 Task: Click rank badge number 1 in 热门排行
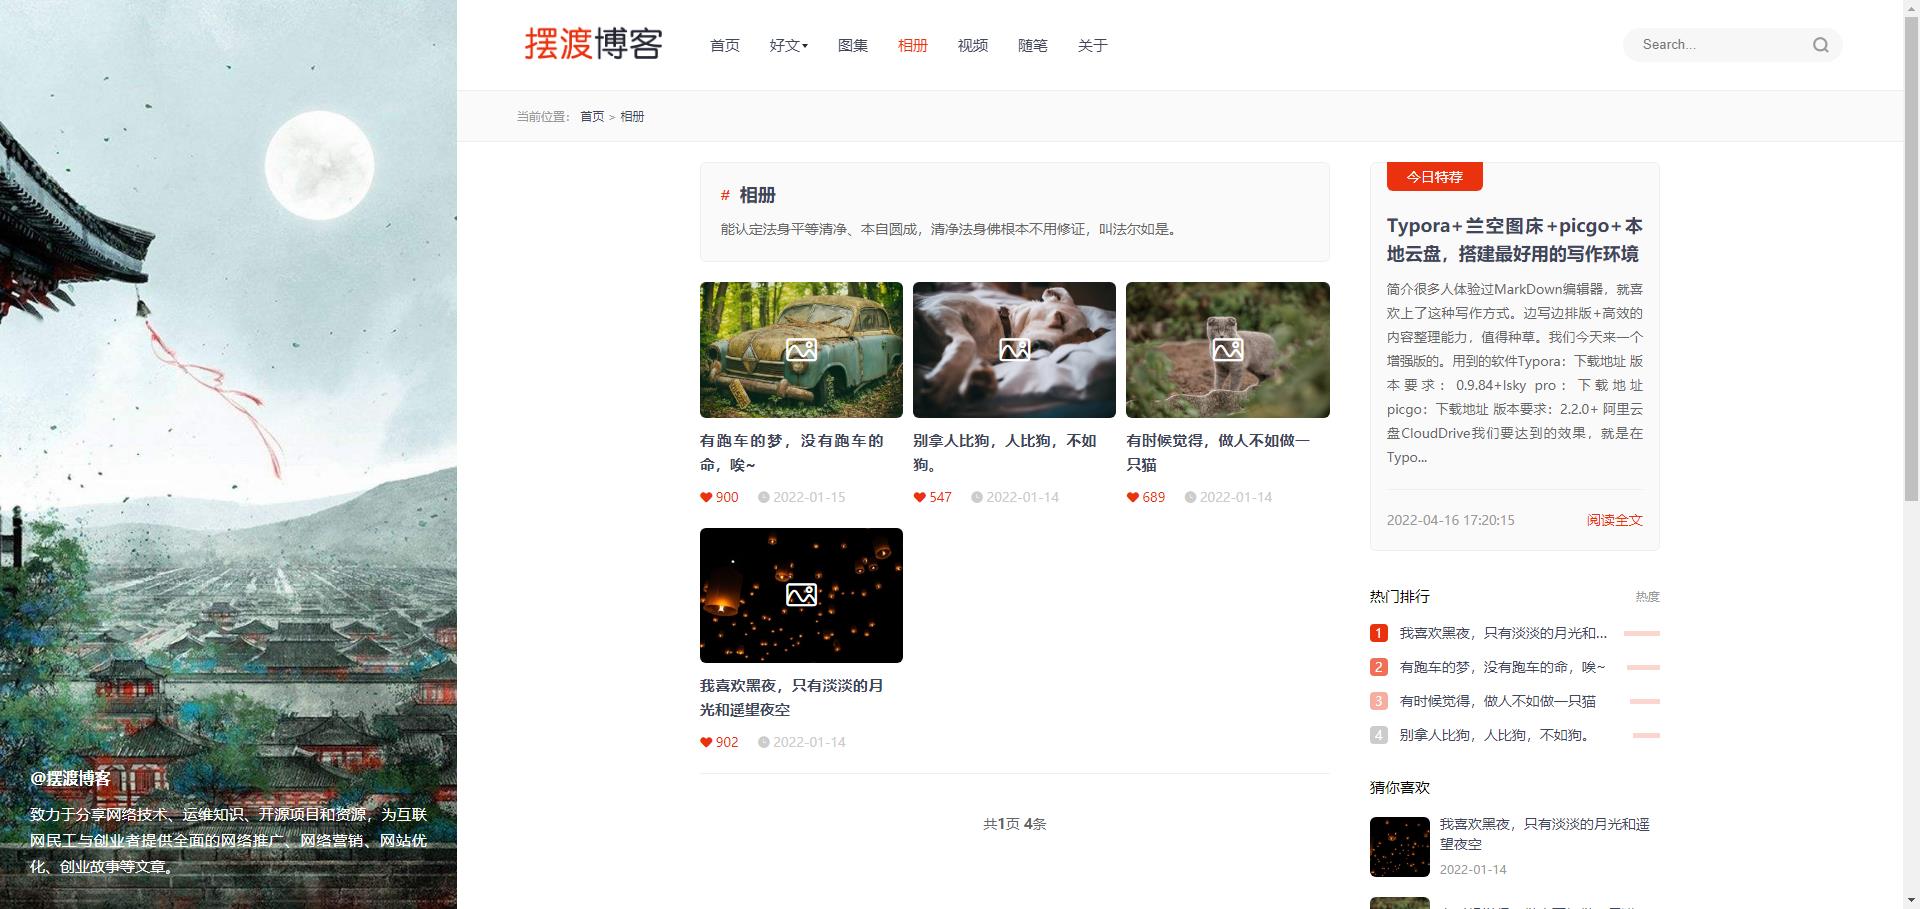pyautogui.click(x=1378, y=633)
